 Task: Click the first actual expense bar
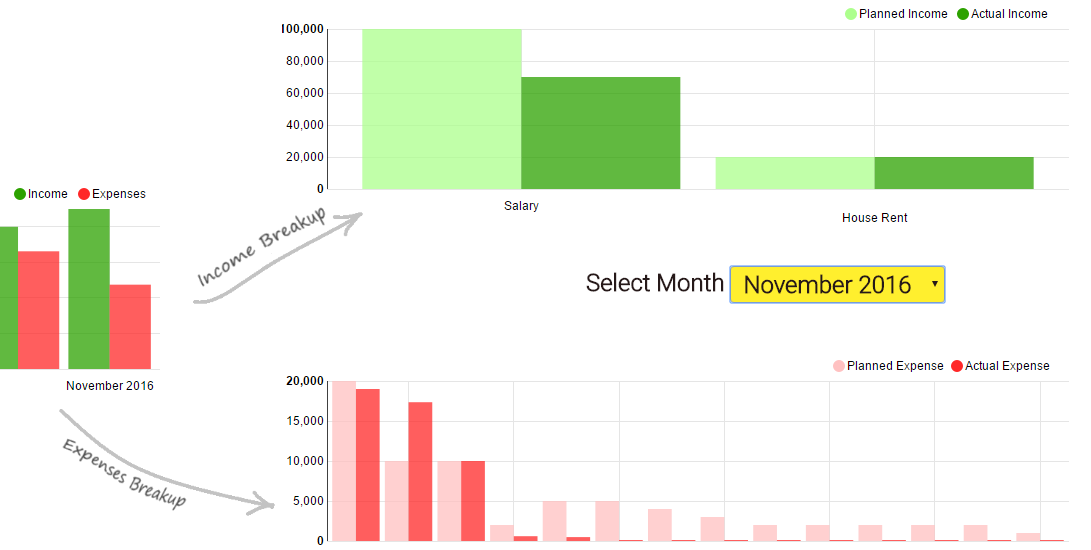368,465
